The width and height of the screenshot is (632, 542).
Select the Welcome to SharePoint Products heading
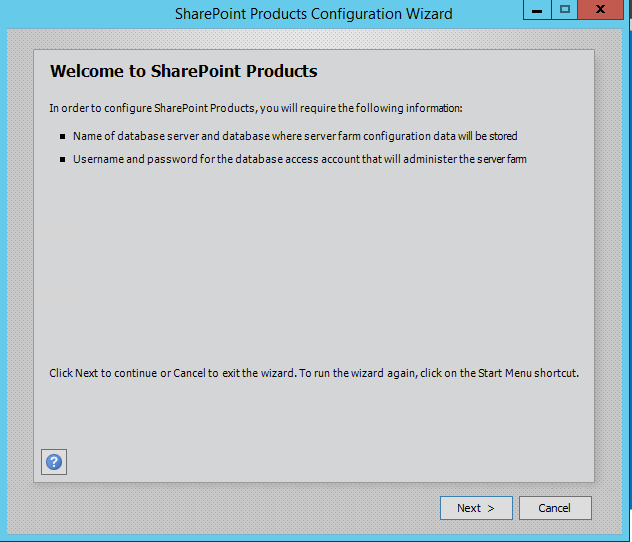pyautogui.click(x=184, y=71)
